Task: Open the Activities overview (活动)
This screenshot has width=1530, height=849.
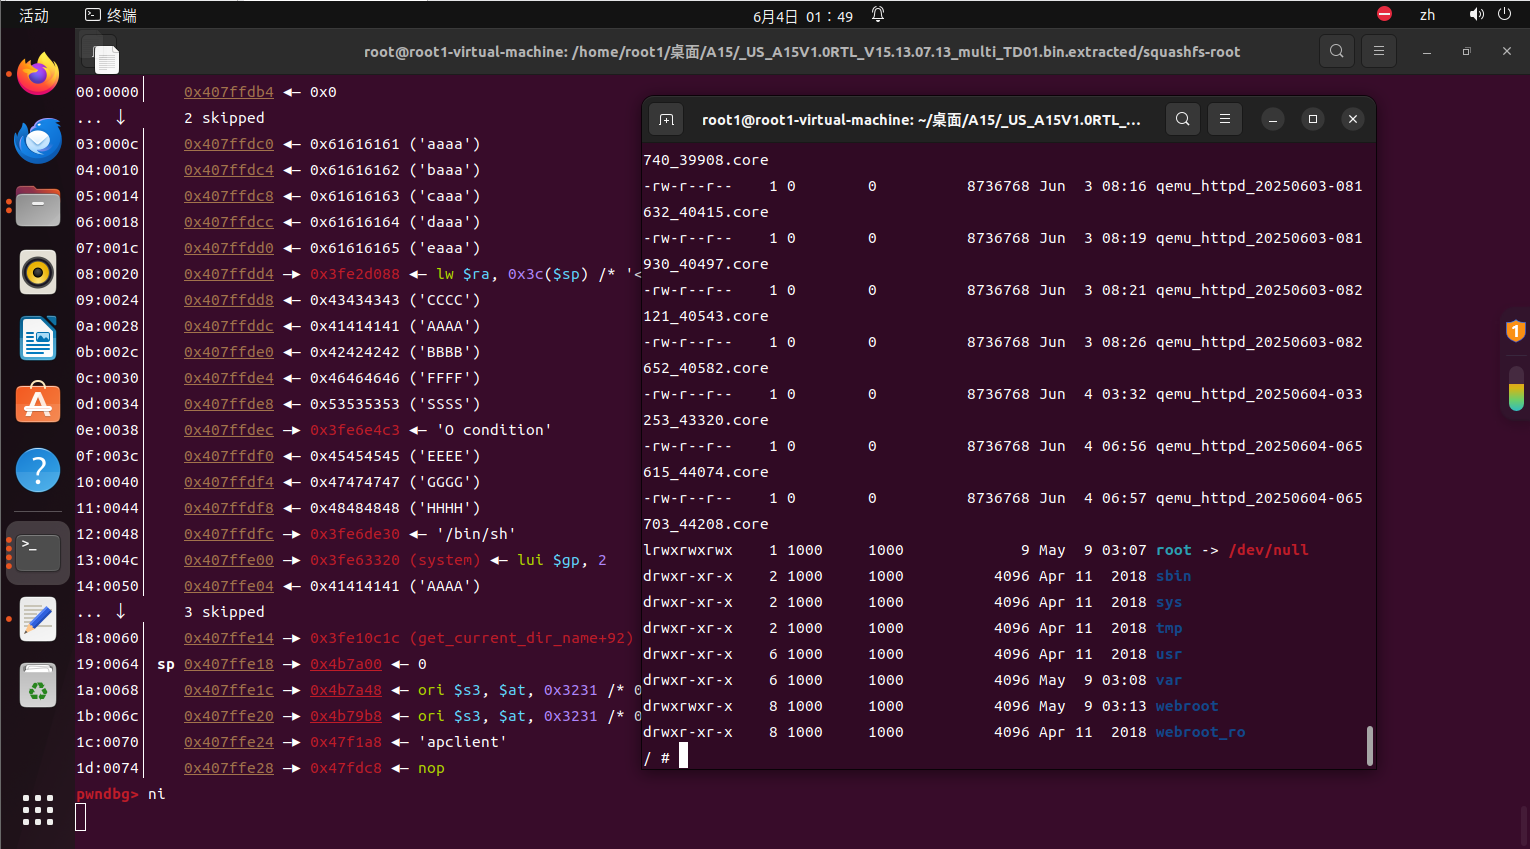Action: coord(34,15)
